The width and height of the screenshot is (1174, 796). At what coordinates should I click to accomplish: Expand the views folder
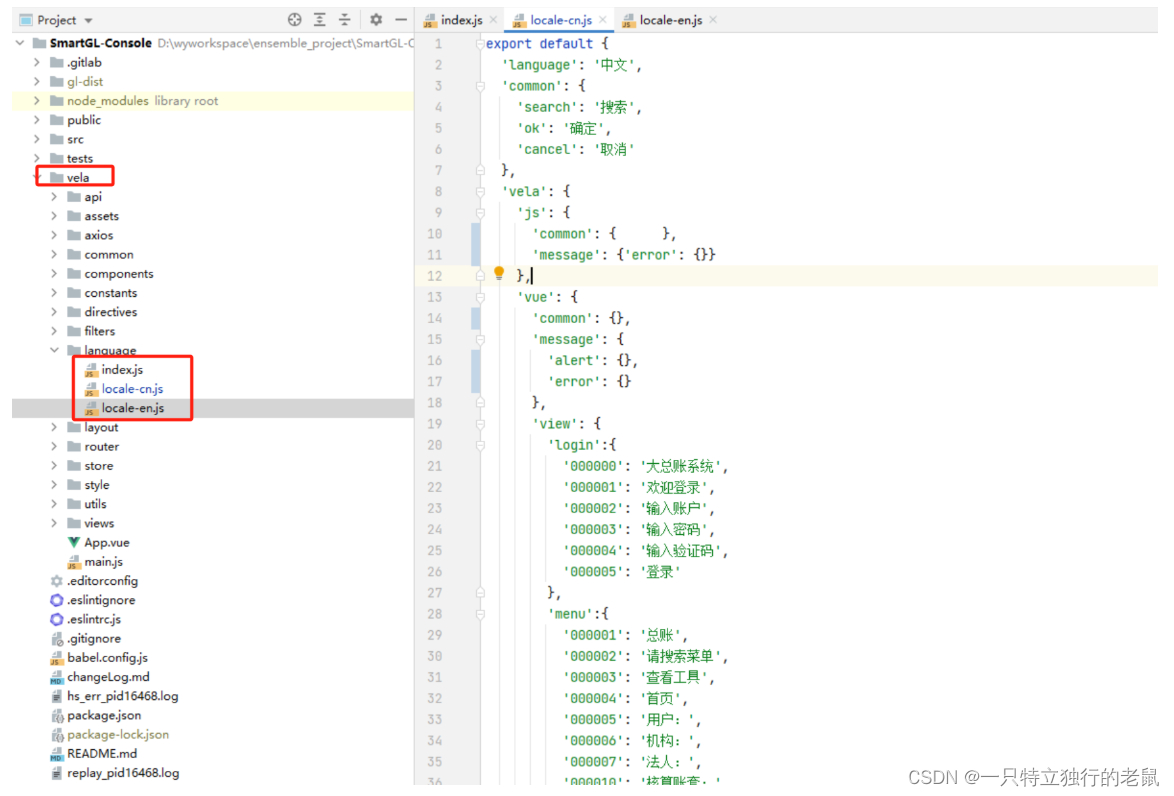click(54, 523)
